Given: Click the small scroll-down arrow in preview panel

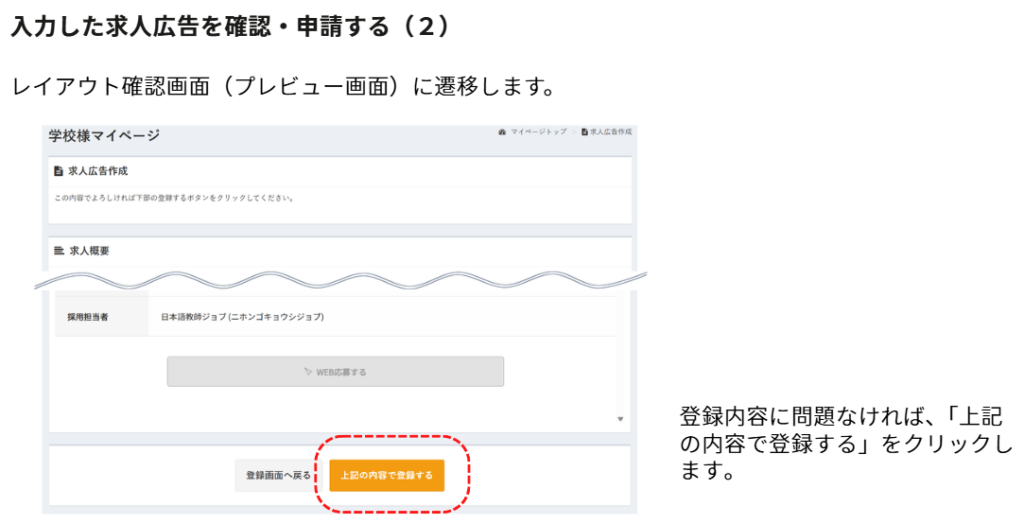Looking at the screenshot, I should tap(620, 419).
